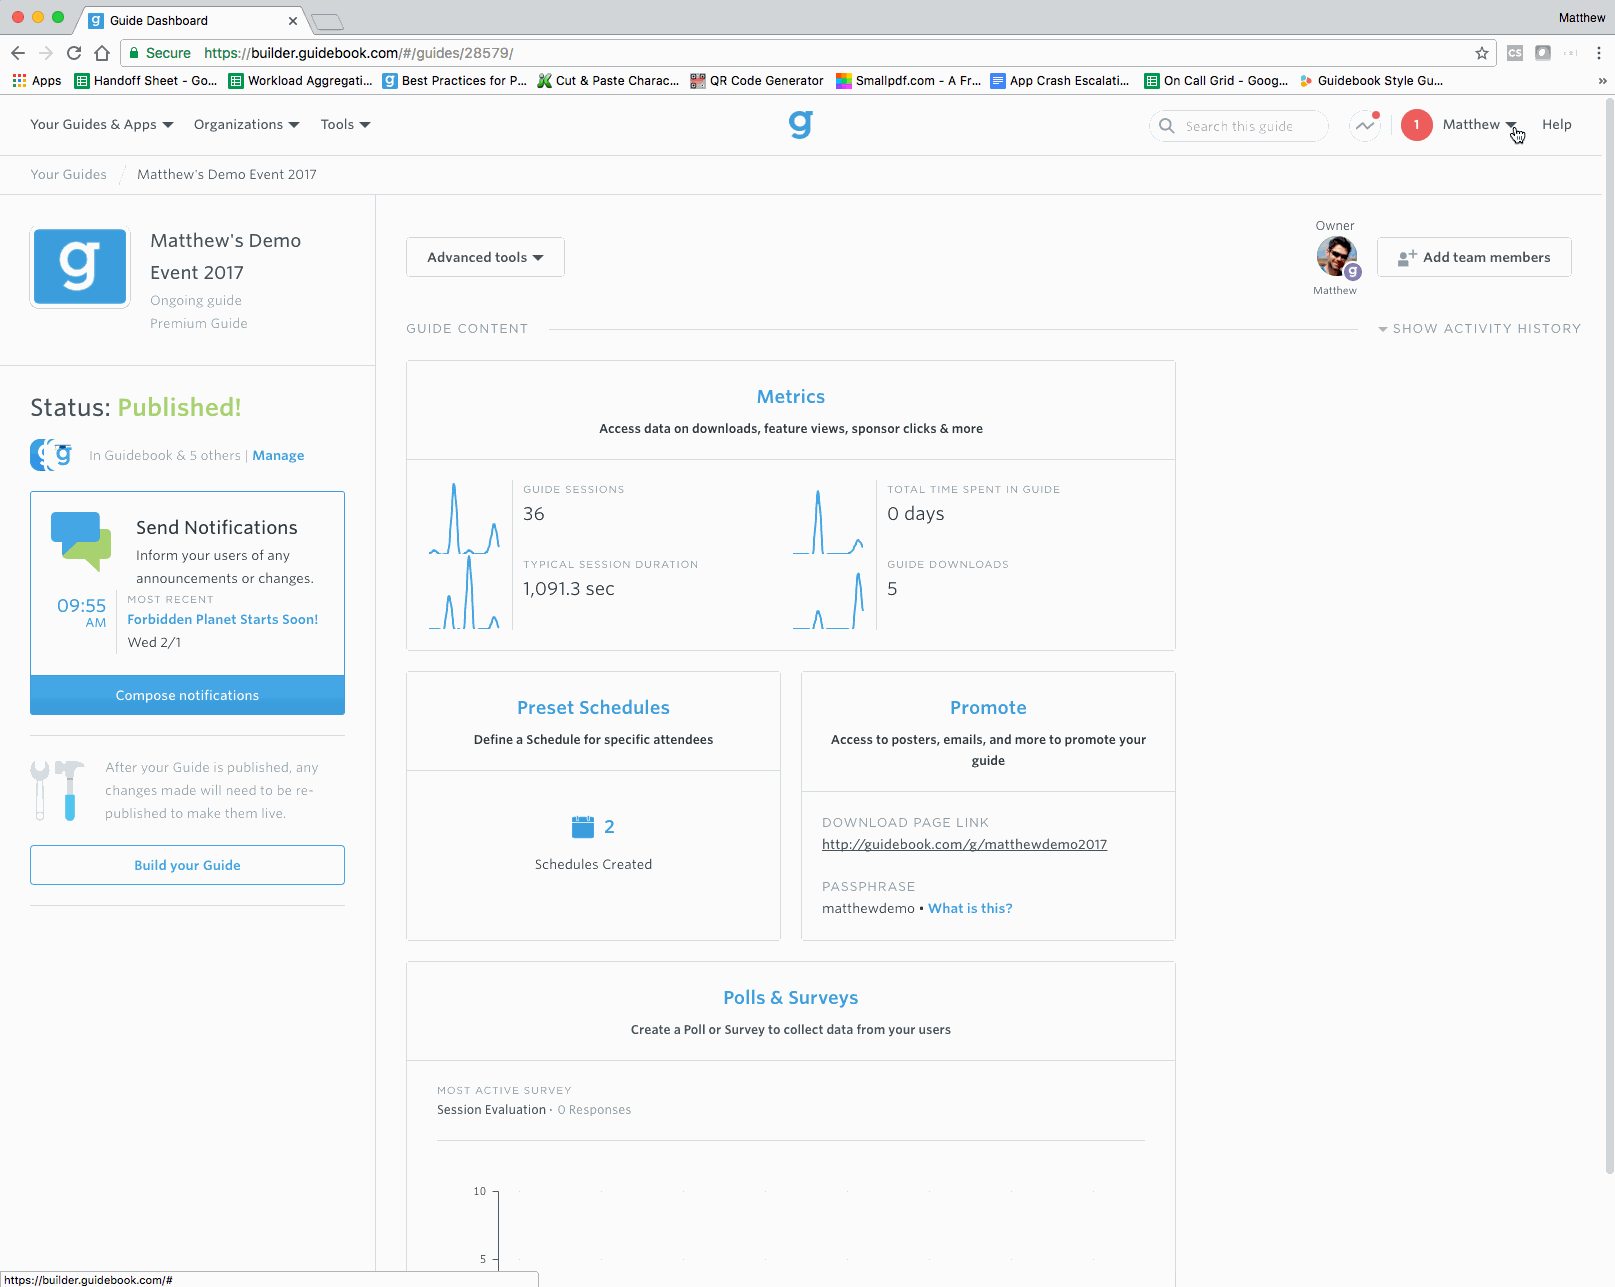This screenshot has height=1287, width=1615.
Task: Open the Smallpdf.com bookmark
Action: [x=908, y=81]
